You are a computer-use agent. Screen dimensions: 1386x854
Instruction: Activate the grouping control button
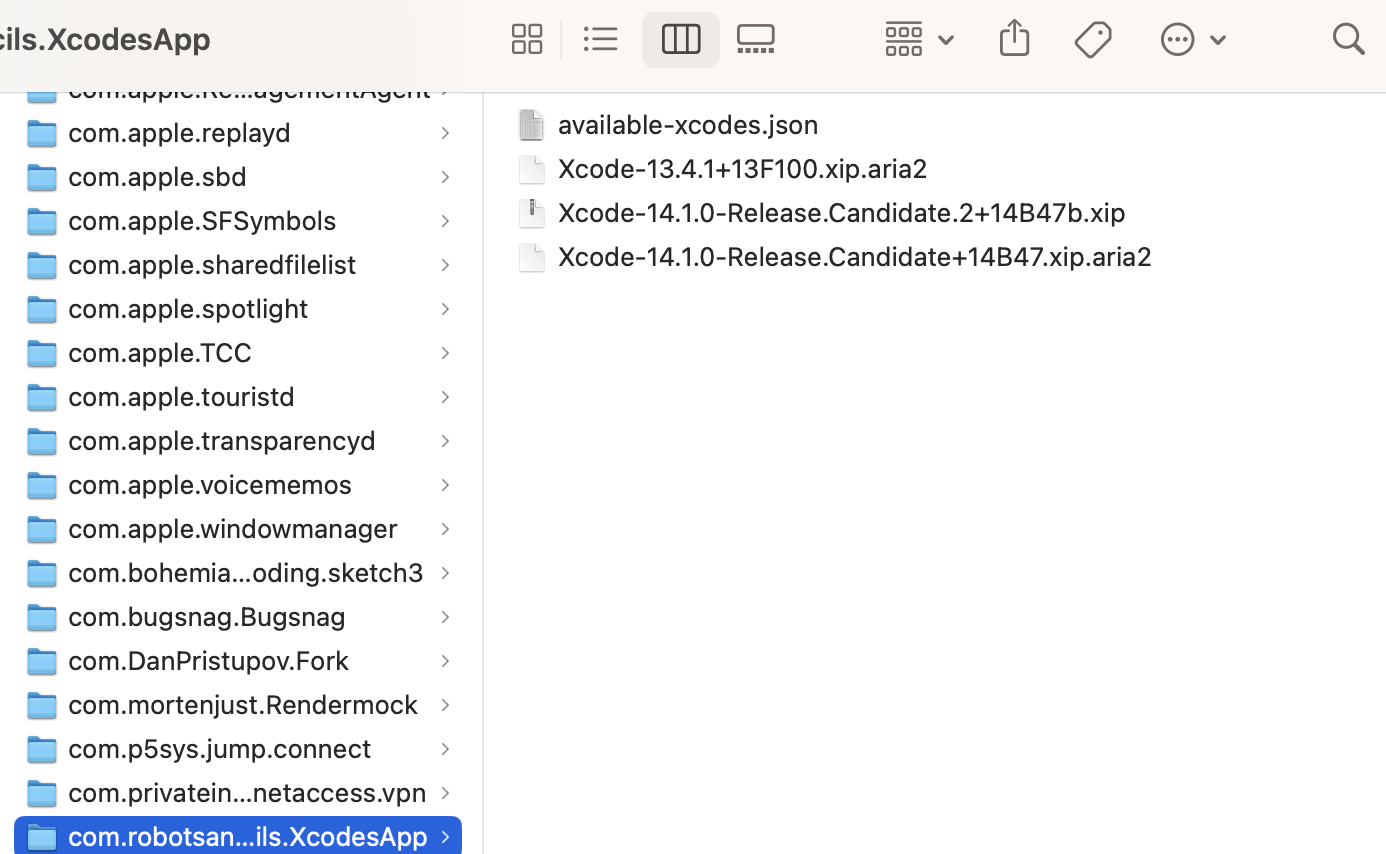click(903, 39)
